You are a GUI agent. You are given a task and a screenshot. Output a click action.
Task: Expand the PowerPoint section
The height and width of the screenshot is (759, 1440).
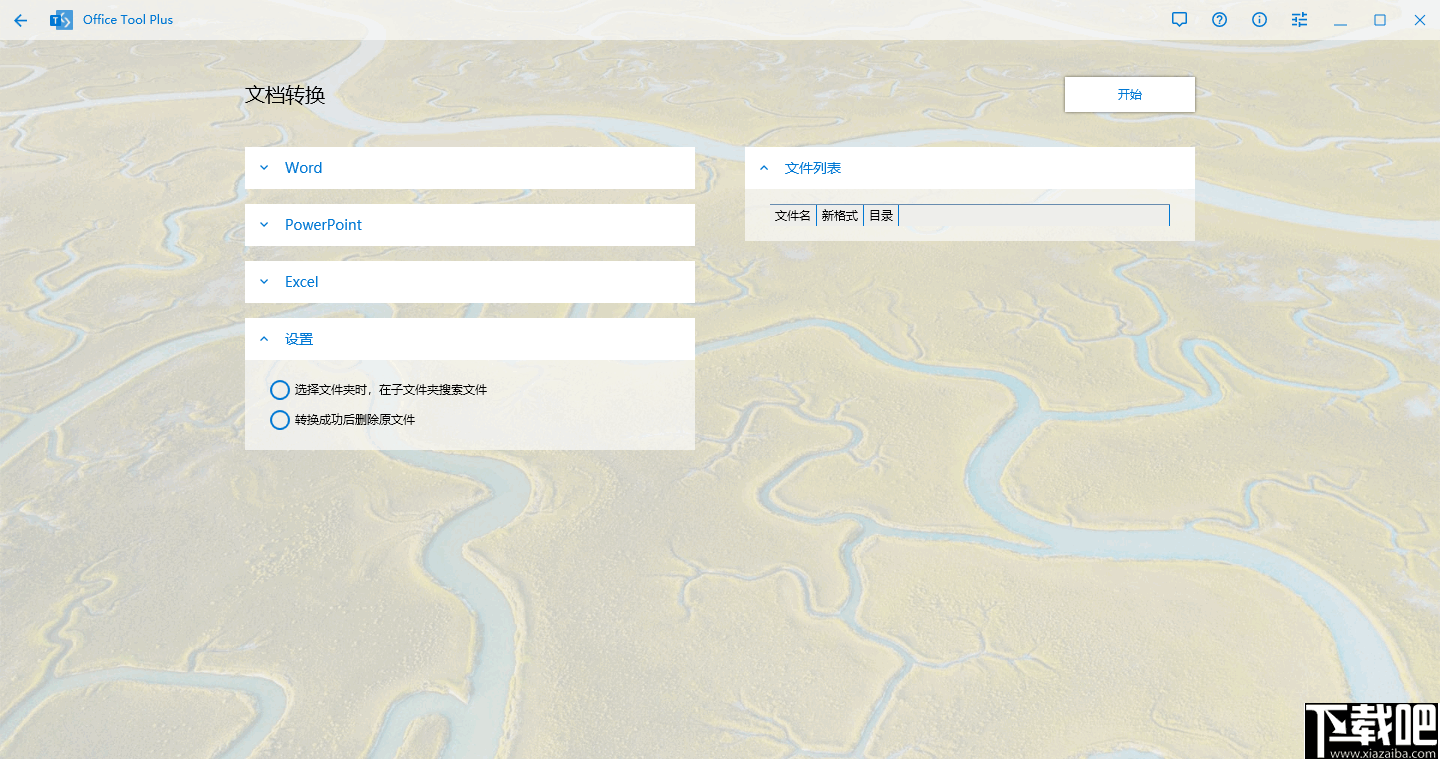[x=470, y=225]
